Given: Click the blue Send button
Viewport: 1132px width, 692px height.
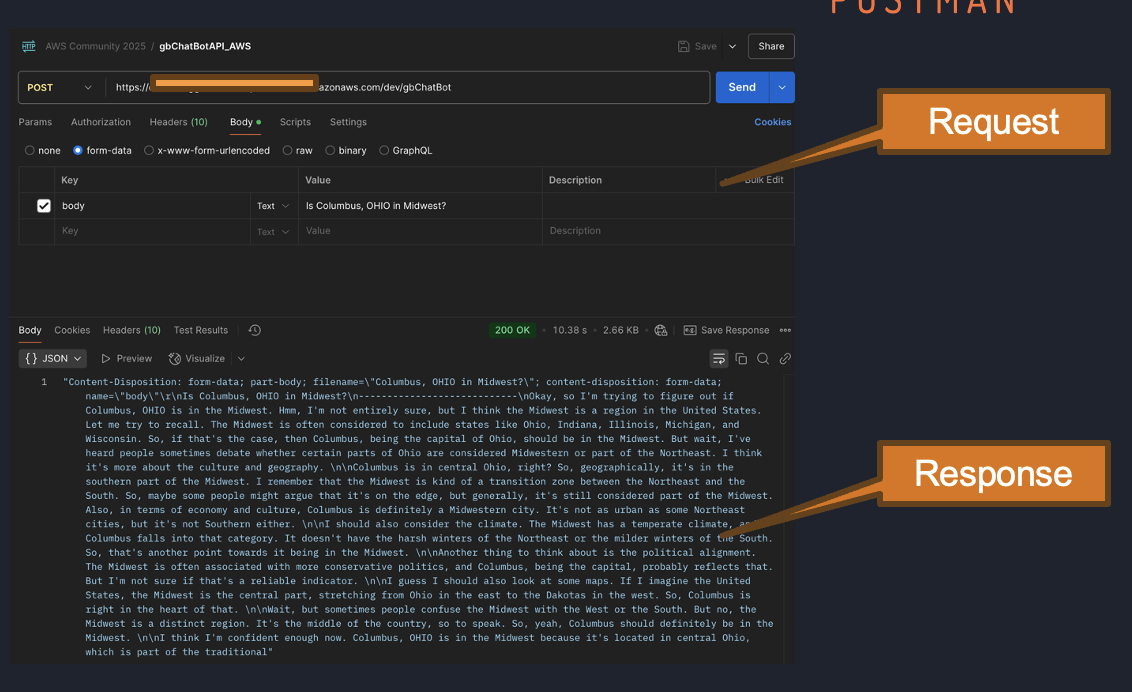Looking at the screenshot, I should click(x=742, y=87).
